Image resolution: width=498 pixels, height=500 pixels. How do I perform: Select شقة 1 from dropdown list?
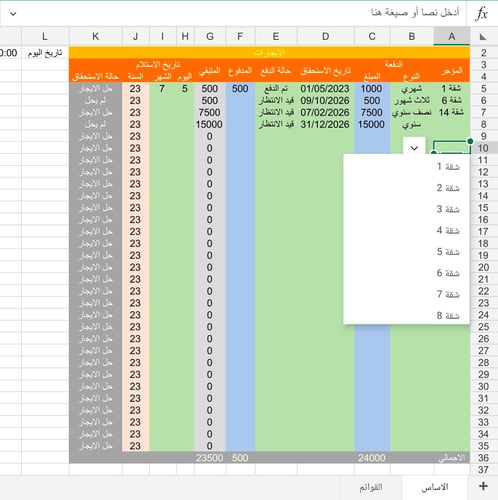(x=448, y=166)
